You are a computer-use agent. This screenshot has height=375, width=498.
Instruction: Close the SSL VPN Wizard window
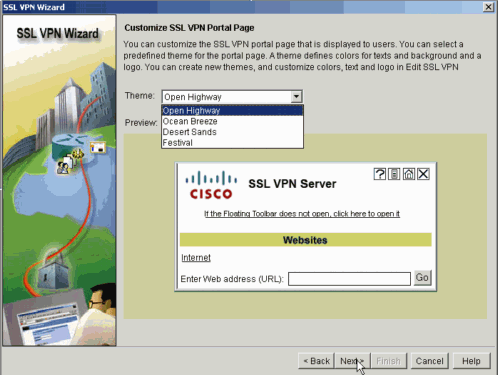(488, 7)
